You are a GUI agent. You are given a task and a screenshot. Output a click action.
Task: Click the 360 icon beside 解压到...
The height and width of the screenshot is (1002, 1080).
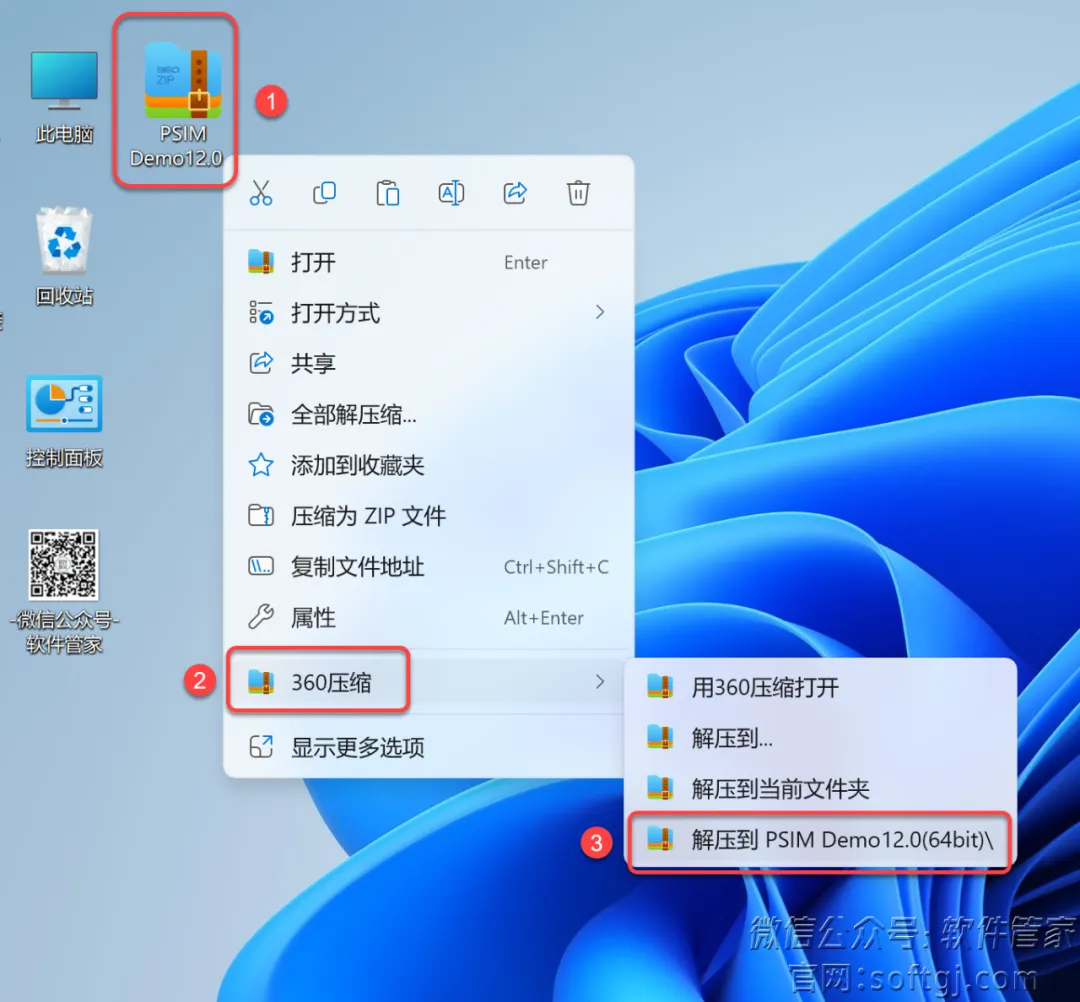(660, 738)
